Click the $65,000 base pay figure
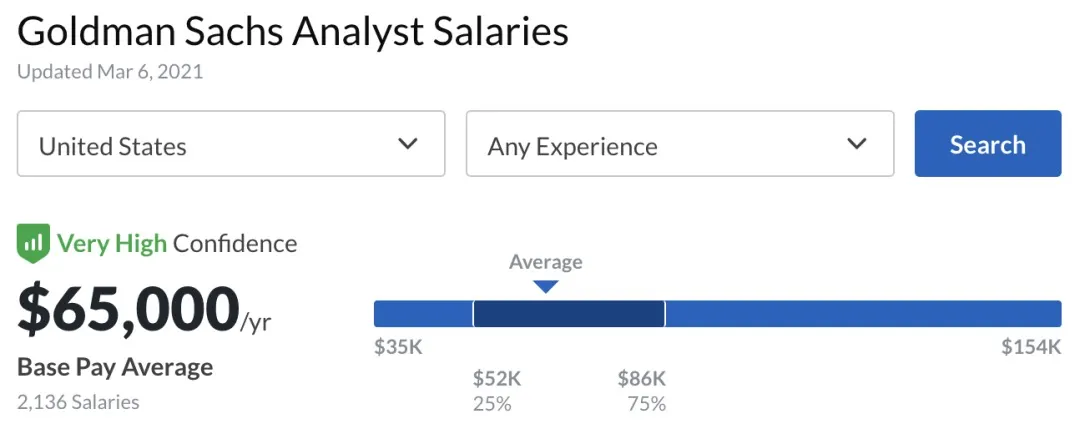The height and width of the screenshot is (434, 1080). pyautogui.click(x=129, y=310)
